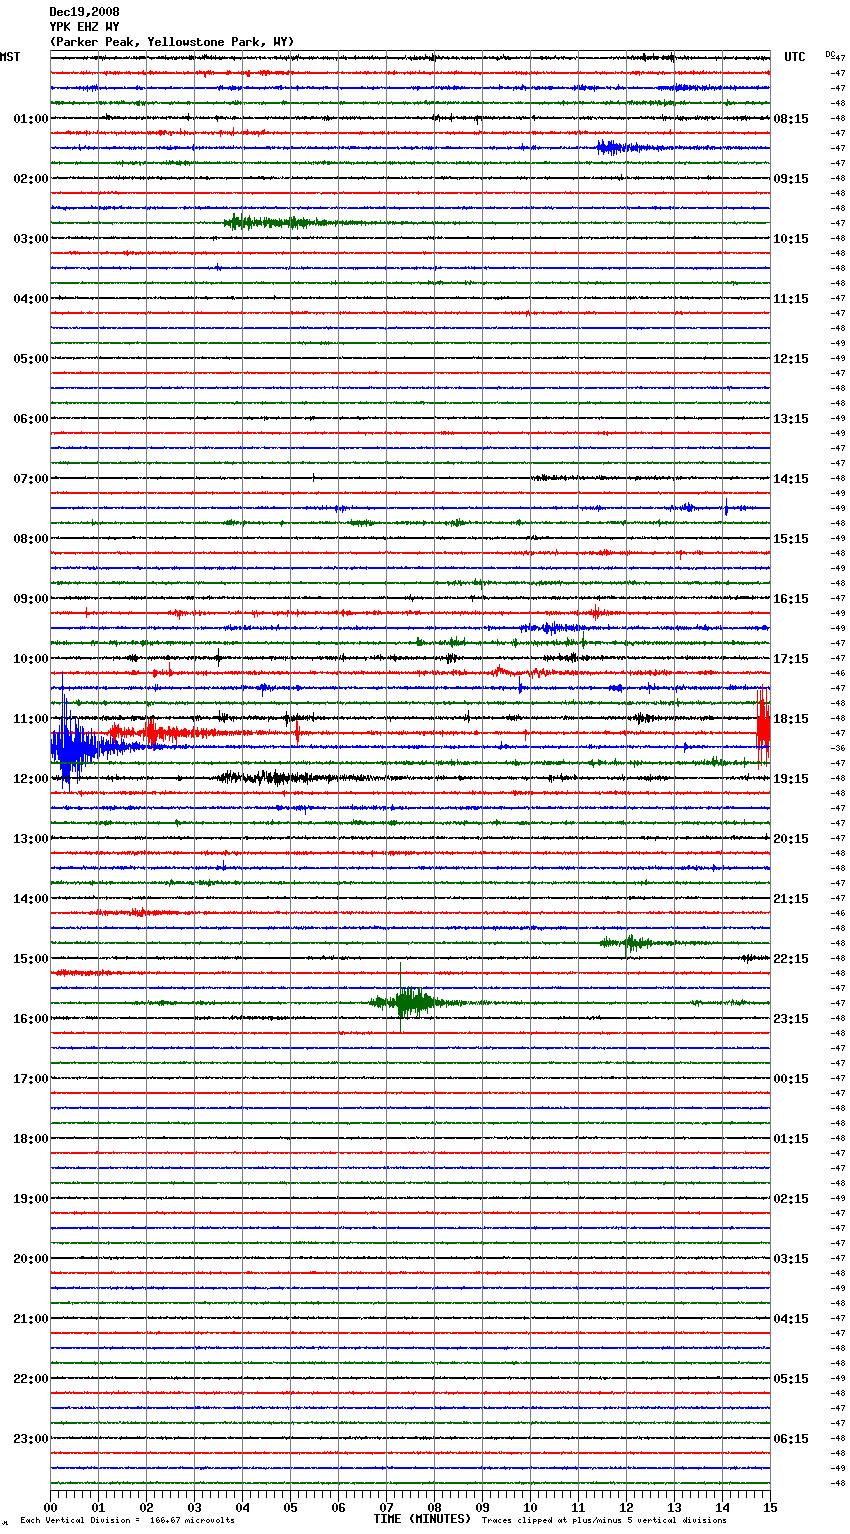This screenshot has width=850, height=1534.
Task: Click the 08:15 UTC time label
Action: tap(791, 119)
